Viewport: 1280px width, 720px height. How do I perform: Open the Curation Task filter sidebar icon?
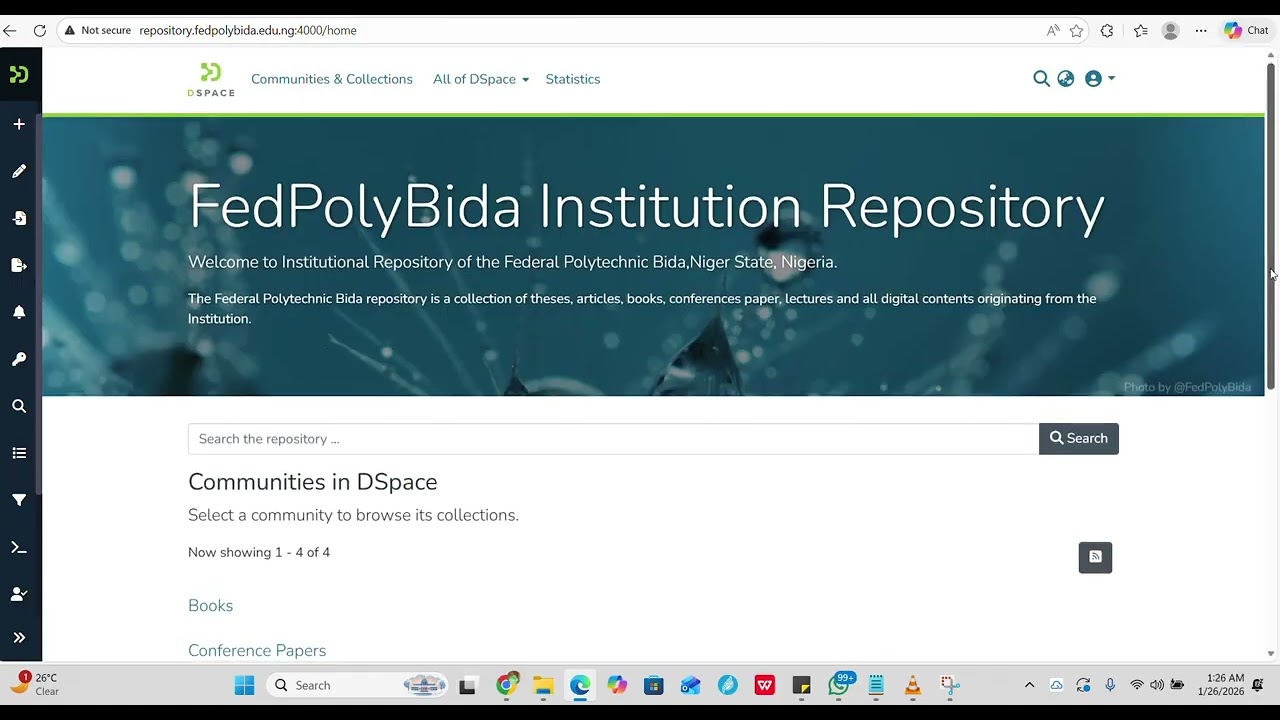19,500
